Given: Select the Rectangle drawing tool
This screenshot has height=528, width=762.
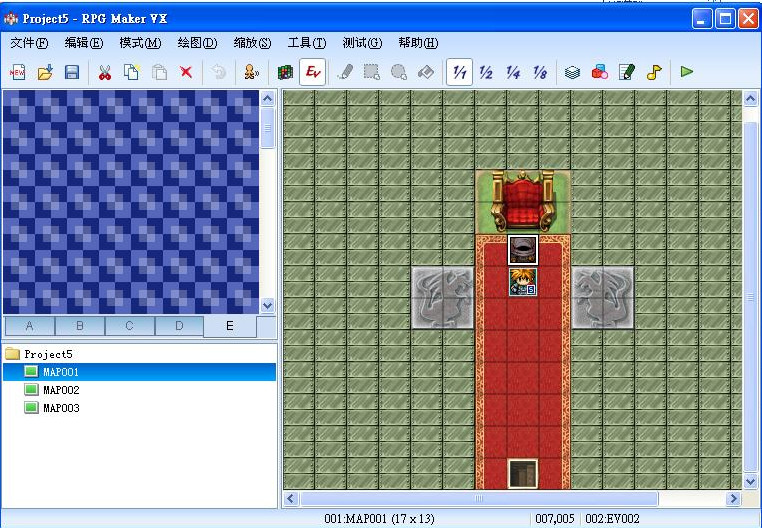Looking at the screenshot, I should (x=372, y=72).
